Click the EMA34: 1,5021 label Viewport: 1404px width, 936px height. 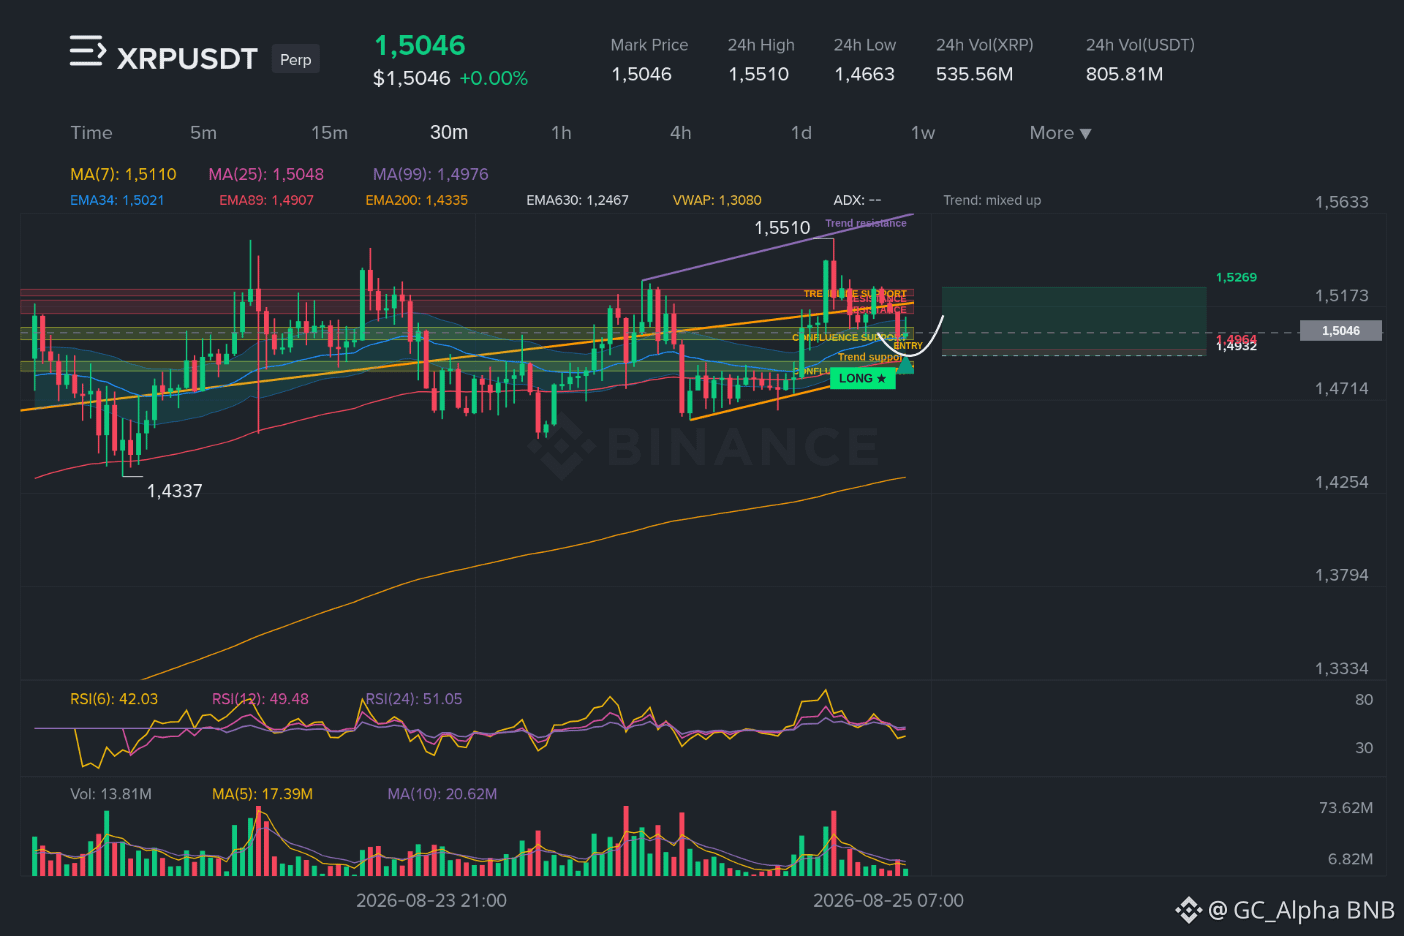click(x=117, y=200)
